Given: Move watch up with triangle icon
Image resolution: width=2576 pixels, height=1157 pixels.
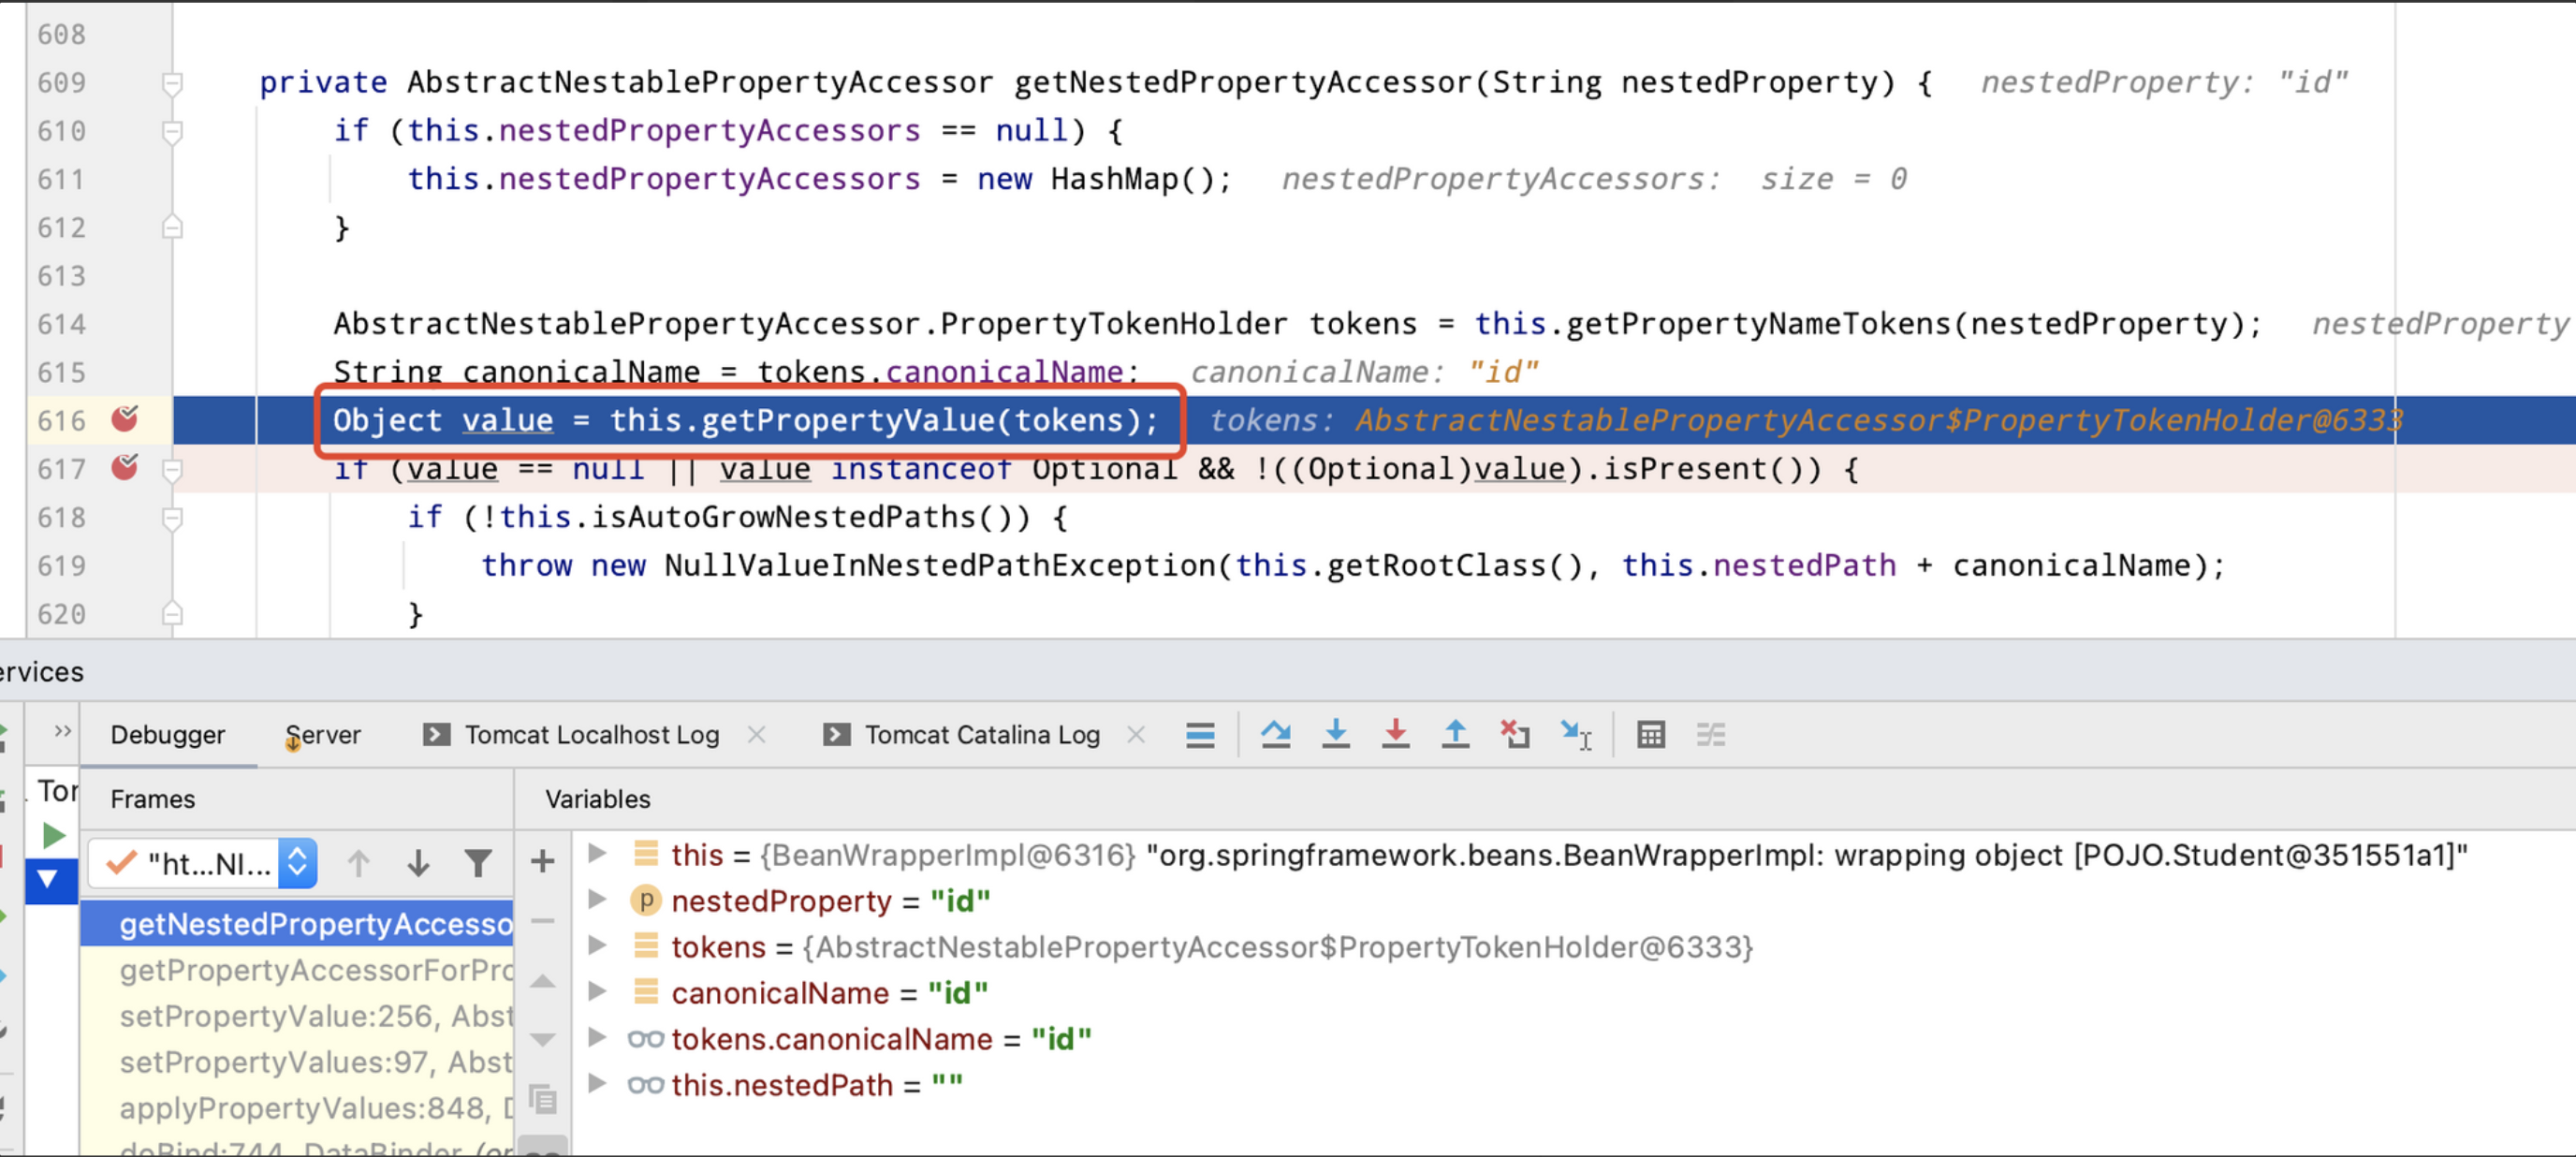Looking at the screenshot, I should (x=542, y=981).
